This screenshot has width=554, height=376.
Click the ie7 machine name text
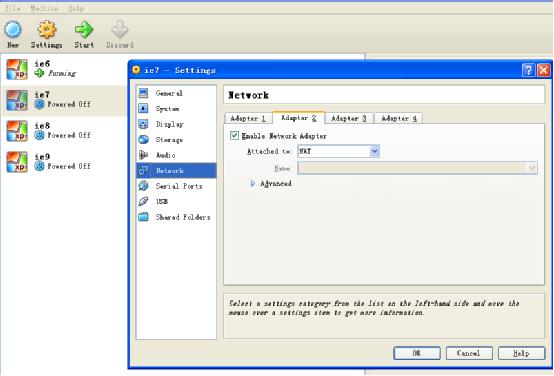42,95
